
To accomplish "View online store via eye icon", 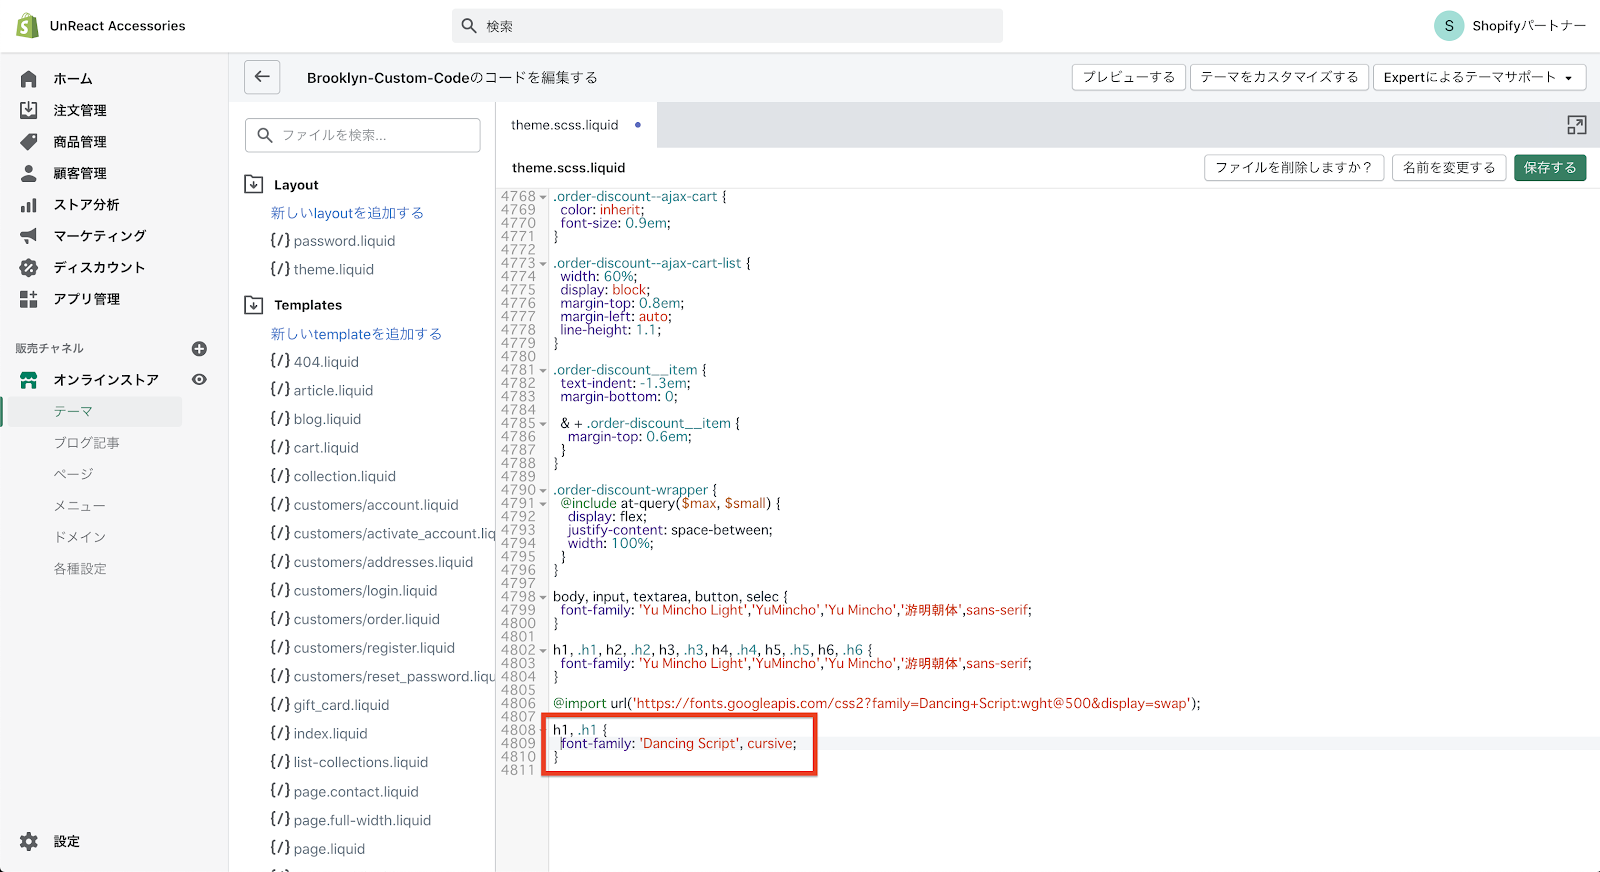I will tap(199, 380).
